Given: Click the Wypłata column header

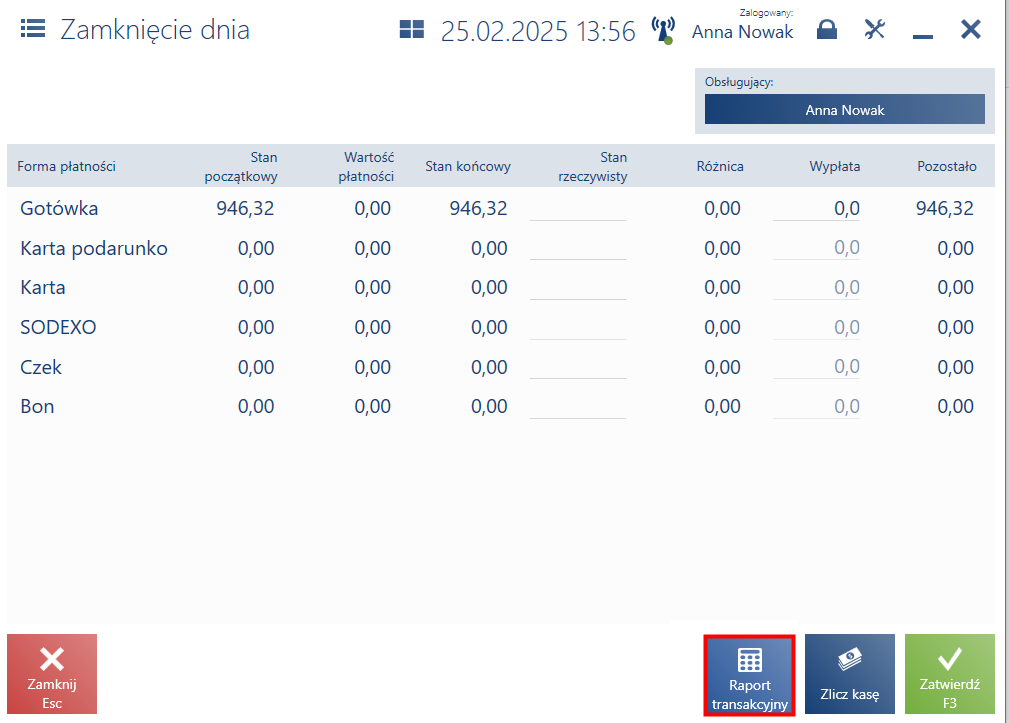Looking at the screenshot, I should pos(835,167).
